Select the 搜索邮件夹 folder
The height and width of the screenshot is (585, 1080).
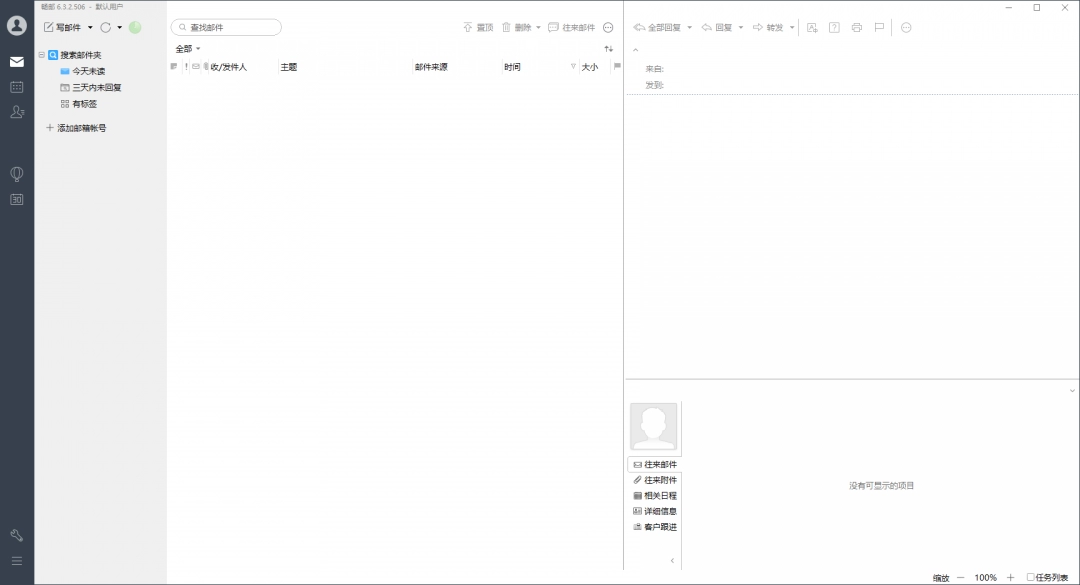75,54
